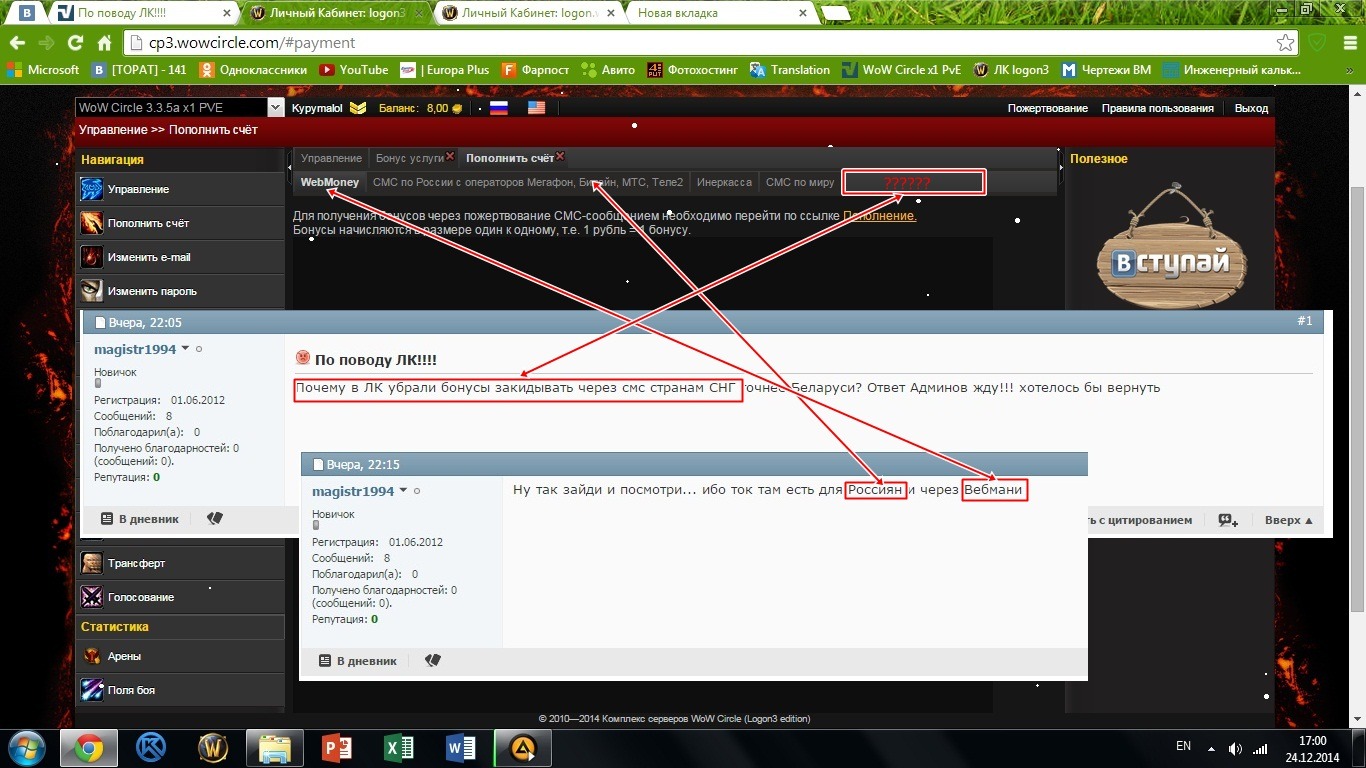Switch to the СМС по миру tab
Image resolution: width=1366 pixels, height=768 pixels.
(x=799, y=183)
